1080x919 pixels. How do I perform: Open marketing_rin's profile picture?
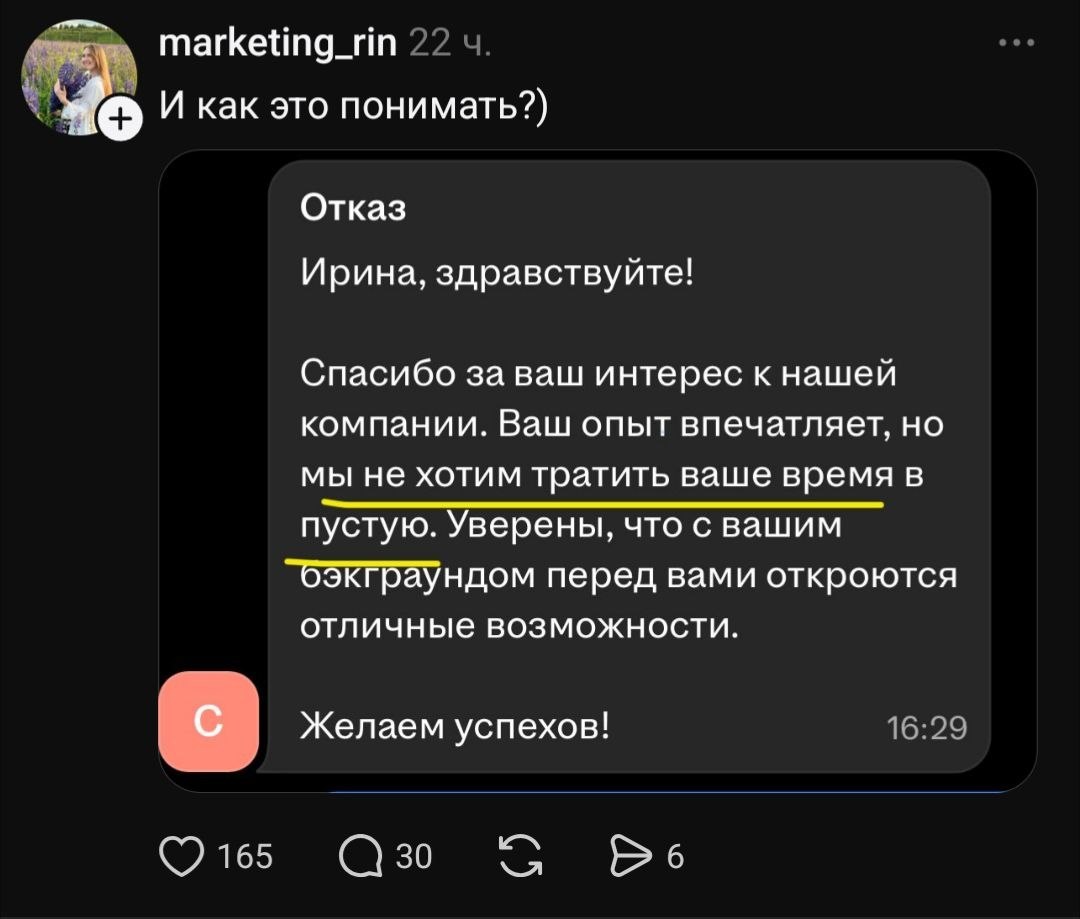pyautogui.click(x=76, y=76)
